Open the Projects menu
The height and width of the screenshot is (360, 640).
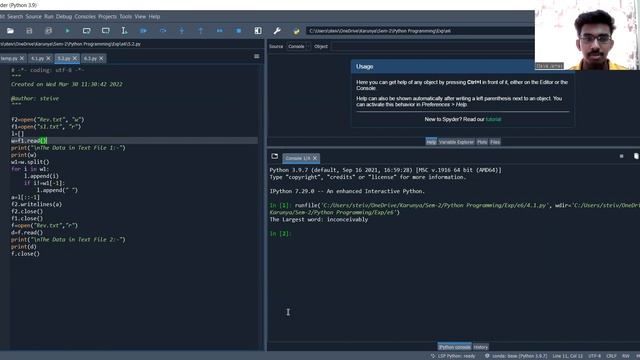pyautogui.click(x=107, y=17)
